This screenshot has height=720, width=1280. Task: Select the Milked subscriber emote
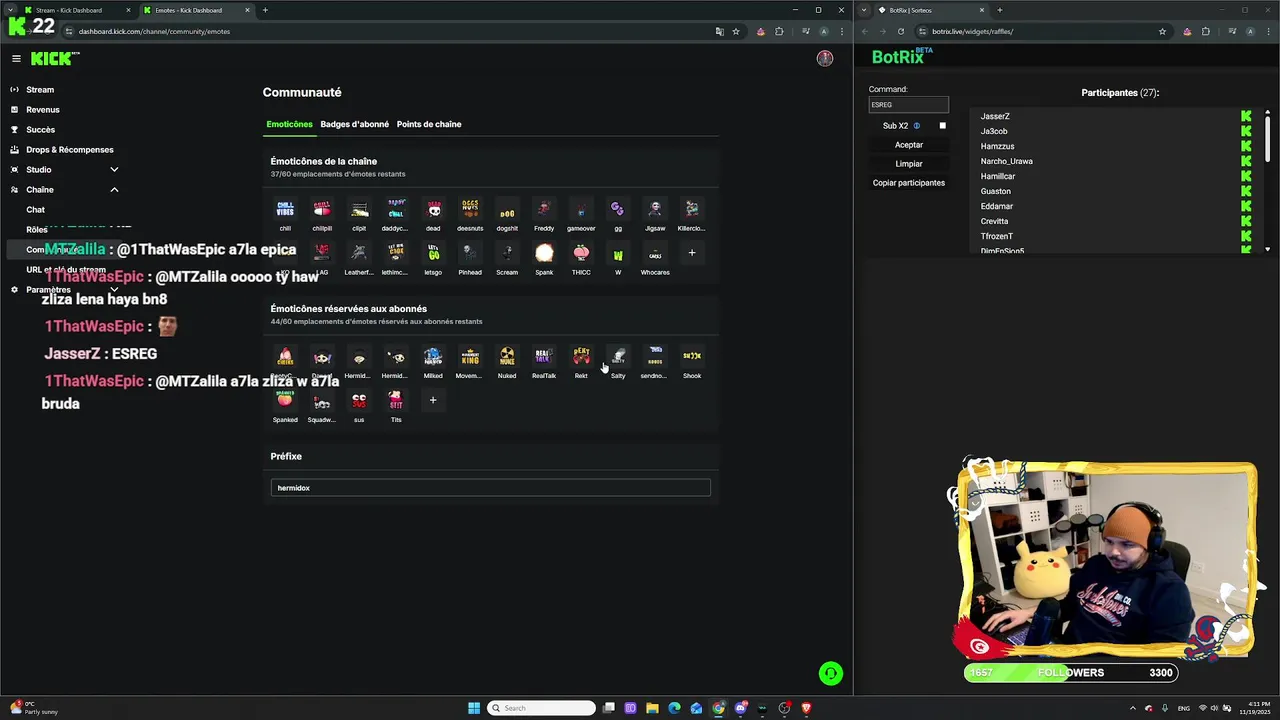pos(433,357)
